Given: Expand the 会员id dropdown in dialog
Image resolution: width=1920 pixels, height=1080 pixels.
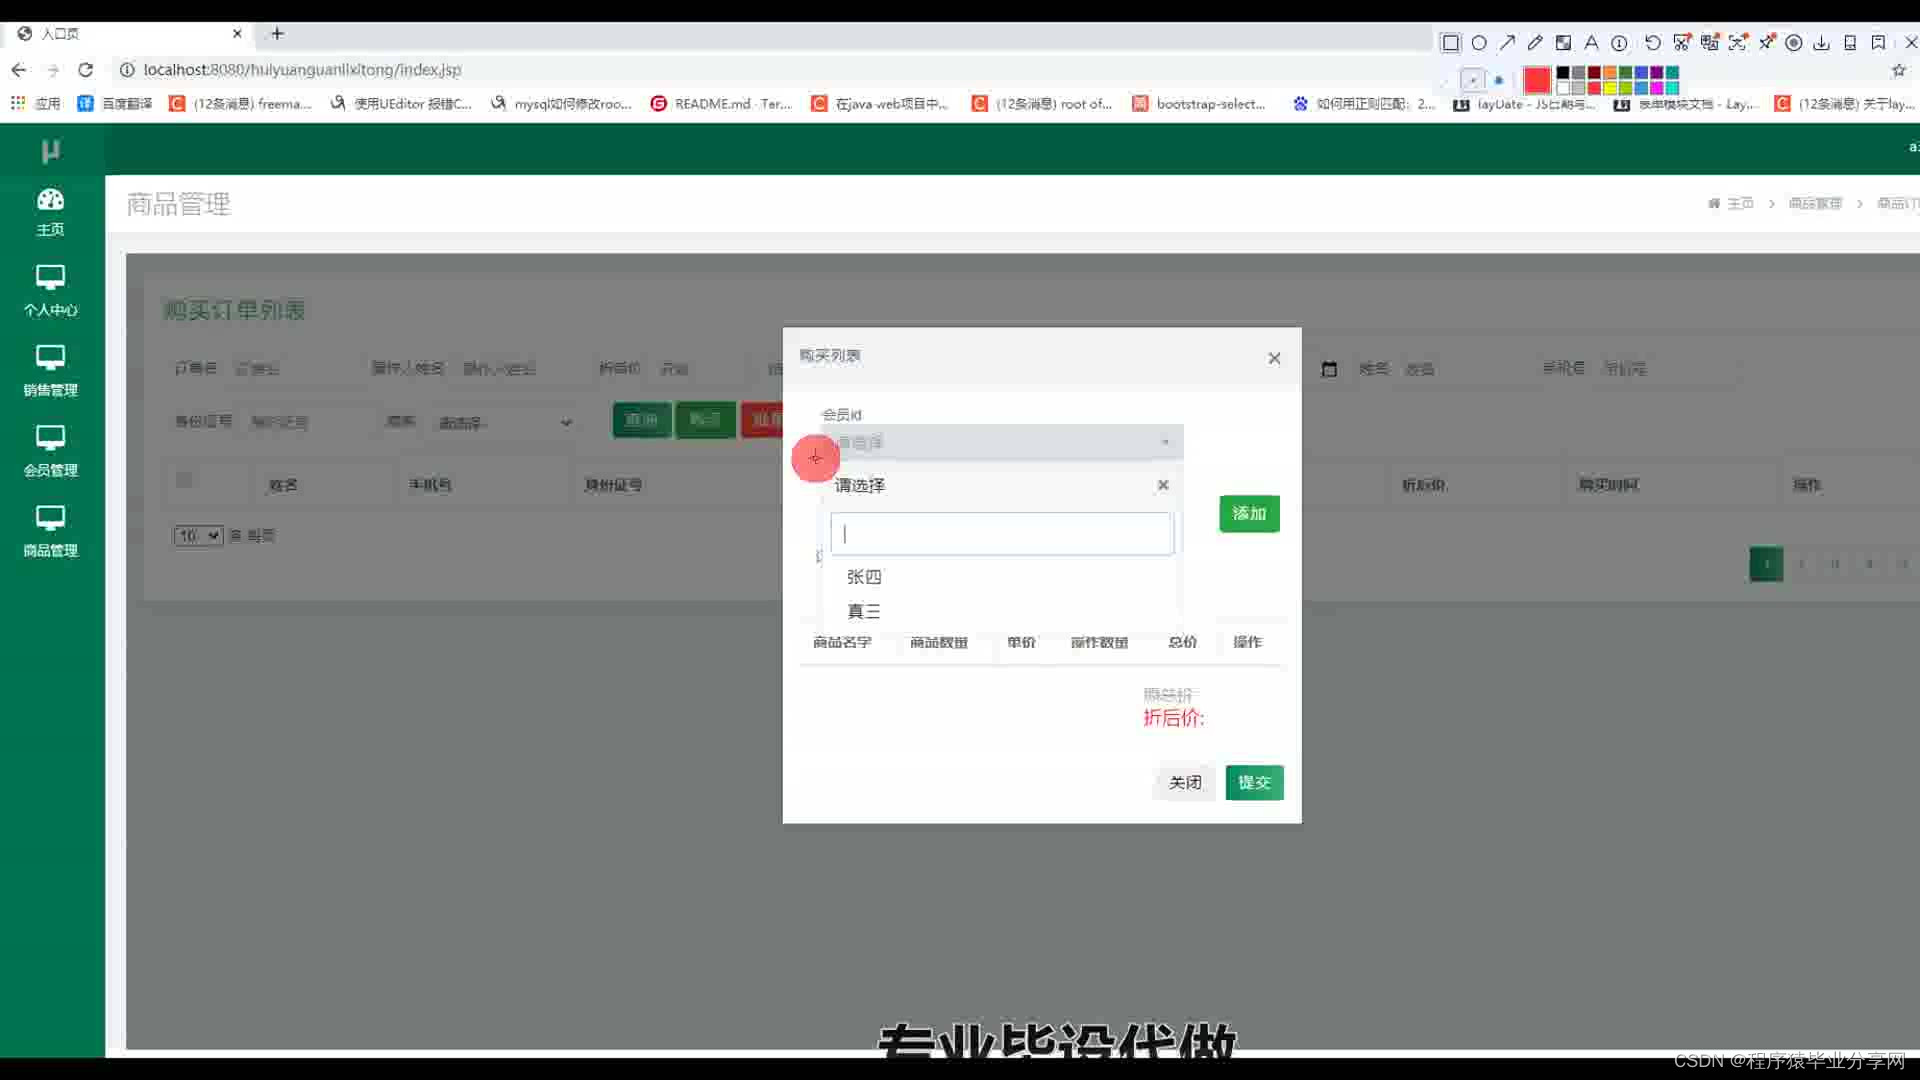Looking at the screenshot, I should click(x=1002, y=442).
